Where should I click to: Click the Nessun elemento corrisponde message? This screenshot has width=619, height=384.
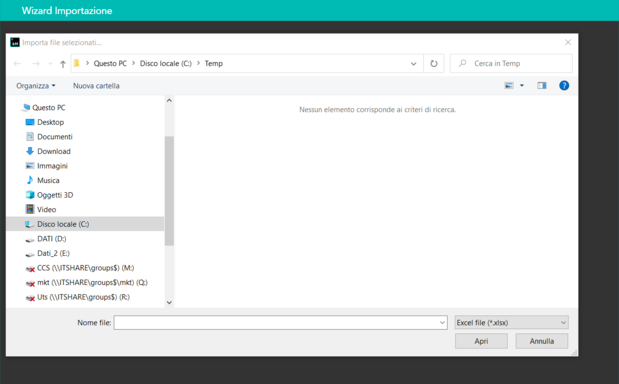pyautogui.click(x=377, y=110)
